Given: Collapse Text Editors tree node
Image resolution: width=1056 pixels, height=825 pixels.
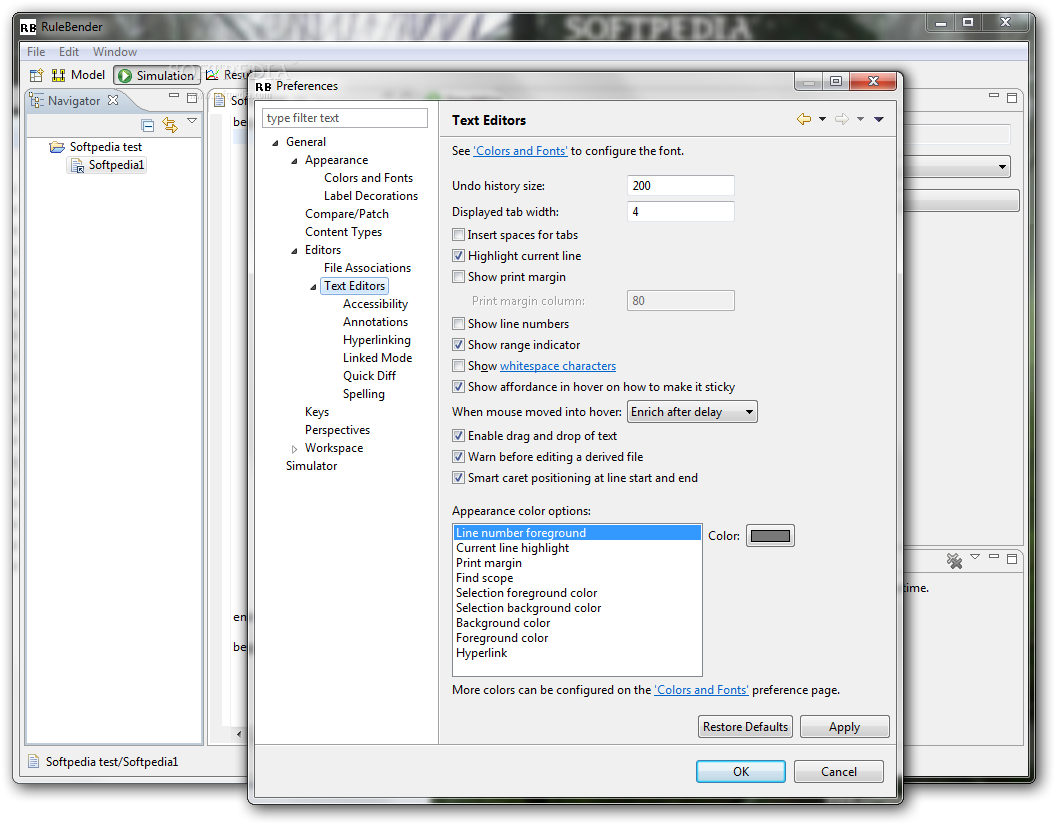Looking at the screenshot, I should click(312, 287).
